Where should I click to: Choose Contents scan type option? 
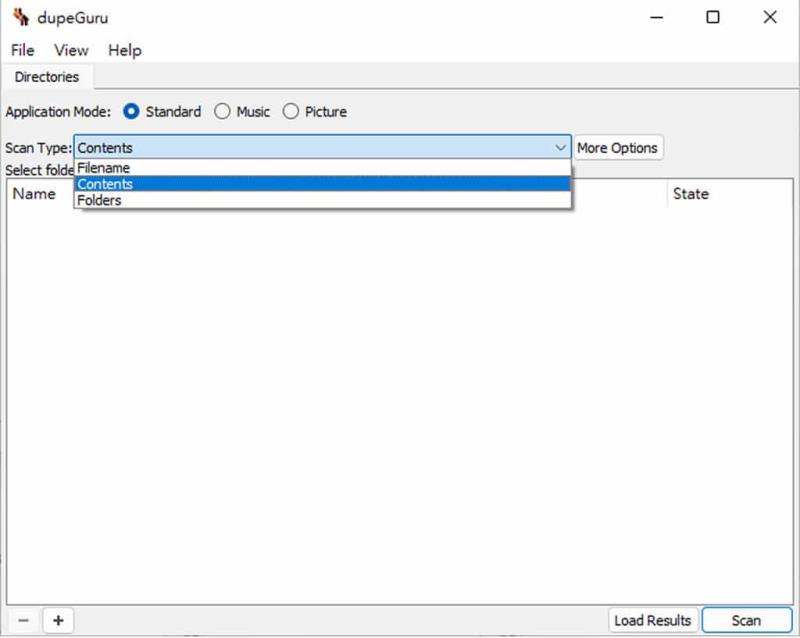[x=322, y=184]
